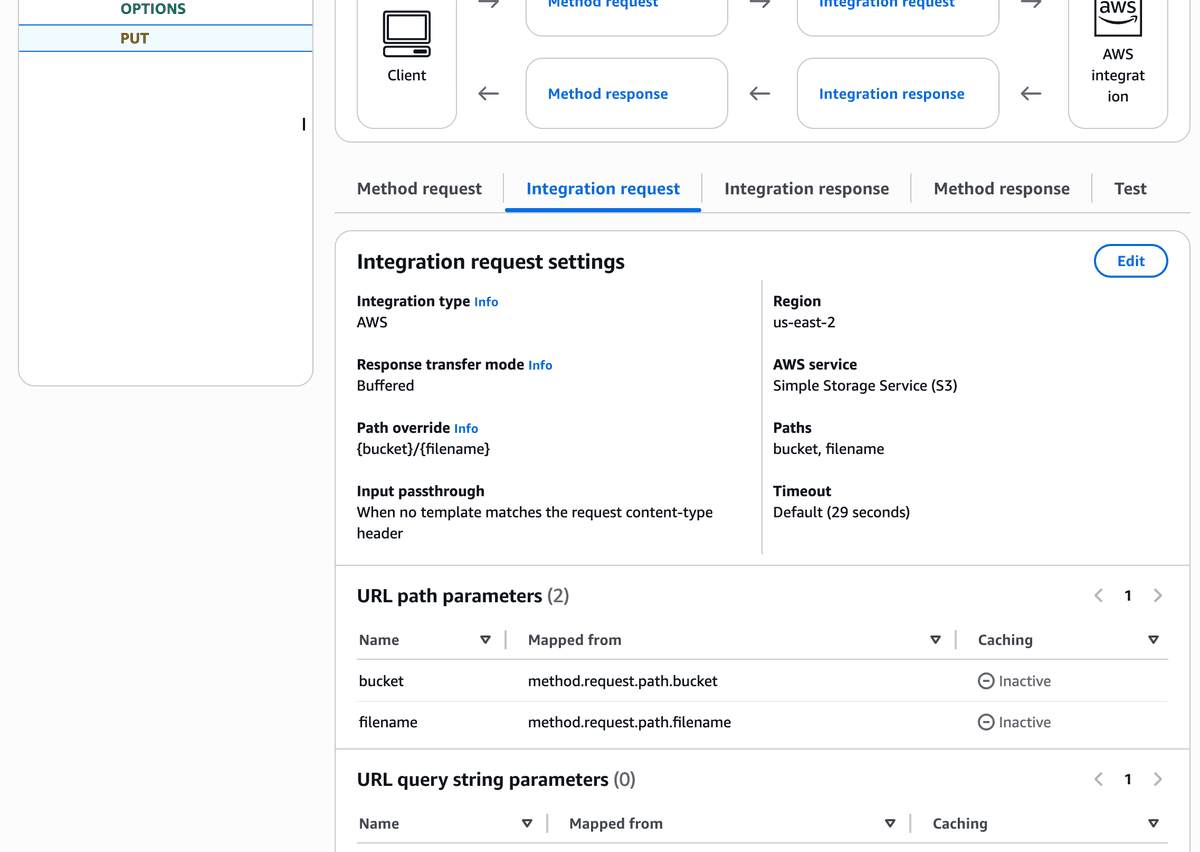Switch to the Test tab
This screenshot has height=852, width=1200.
[1130, 188]
